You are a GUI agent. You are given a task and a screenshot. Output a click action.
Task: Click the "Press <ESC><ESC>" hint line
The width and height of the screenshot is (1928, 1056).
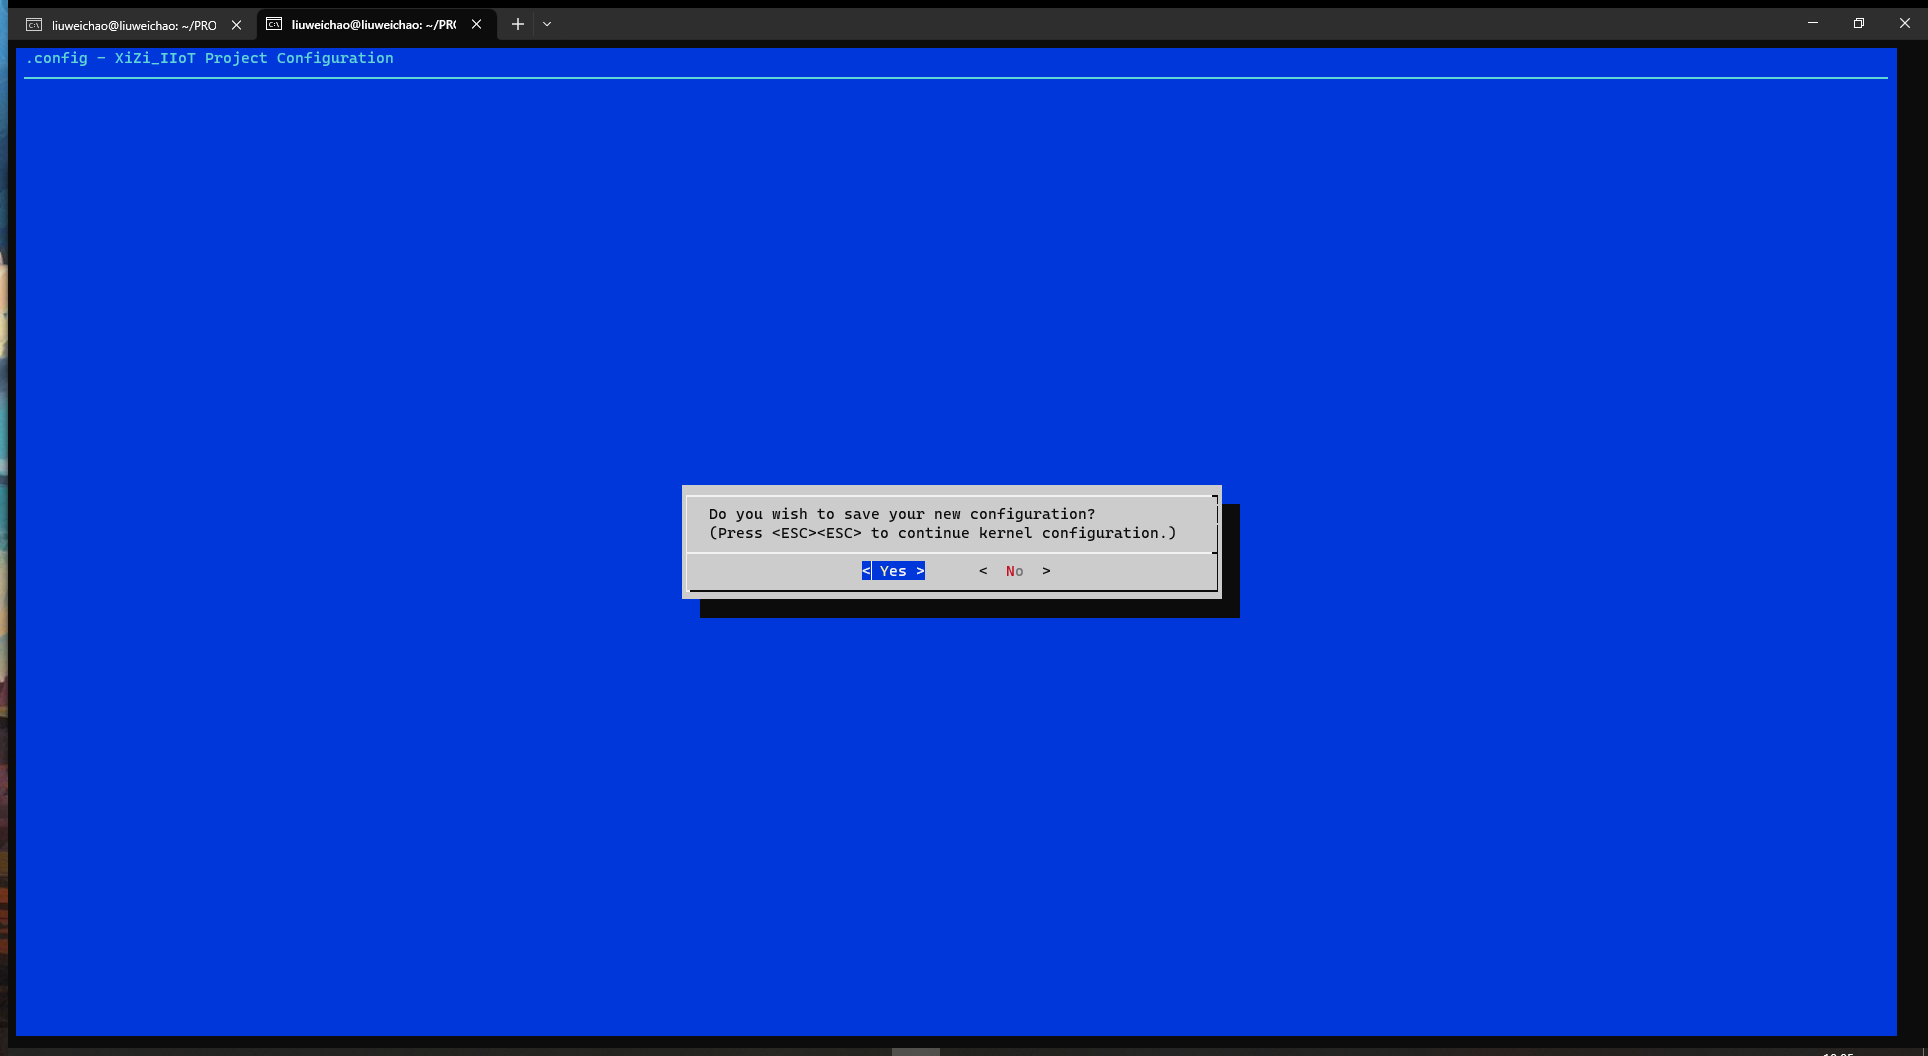[943, 533]
